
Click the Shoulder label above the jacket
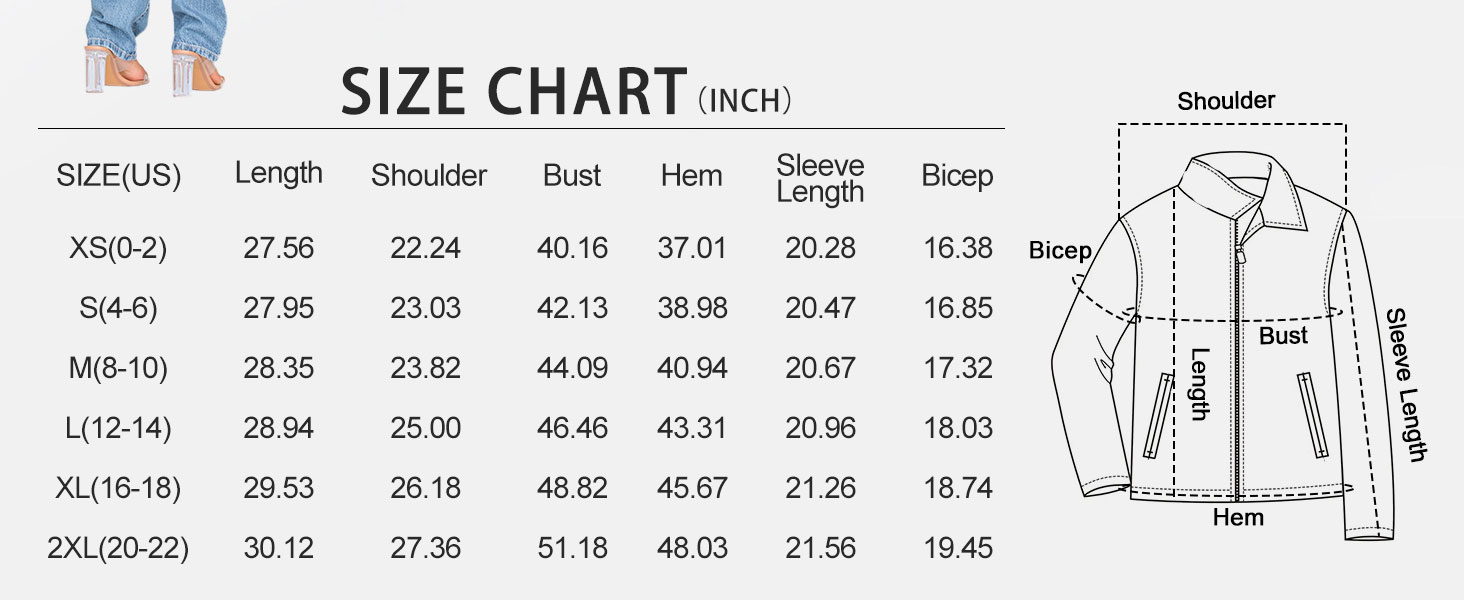(x=1226, y=101)
